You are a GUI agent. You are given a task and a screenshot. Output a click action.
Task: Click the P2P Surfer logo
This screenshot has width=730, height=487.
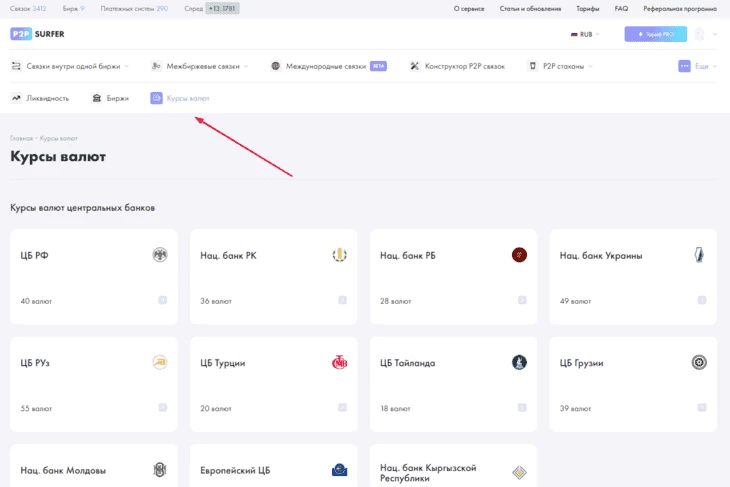[x=37, y=34]
